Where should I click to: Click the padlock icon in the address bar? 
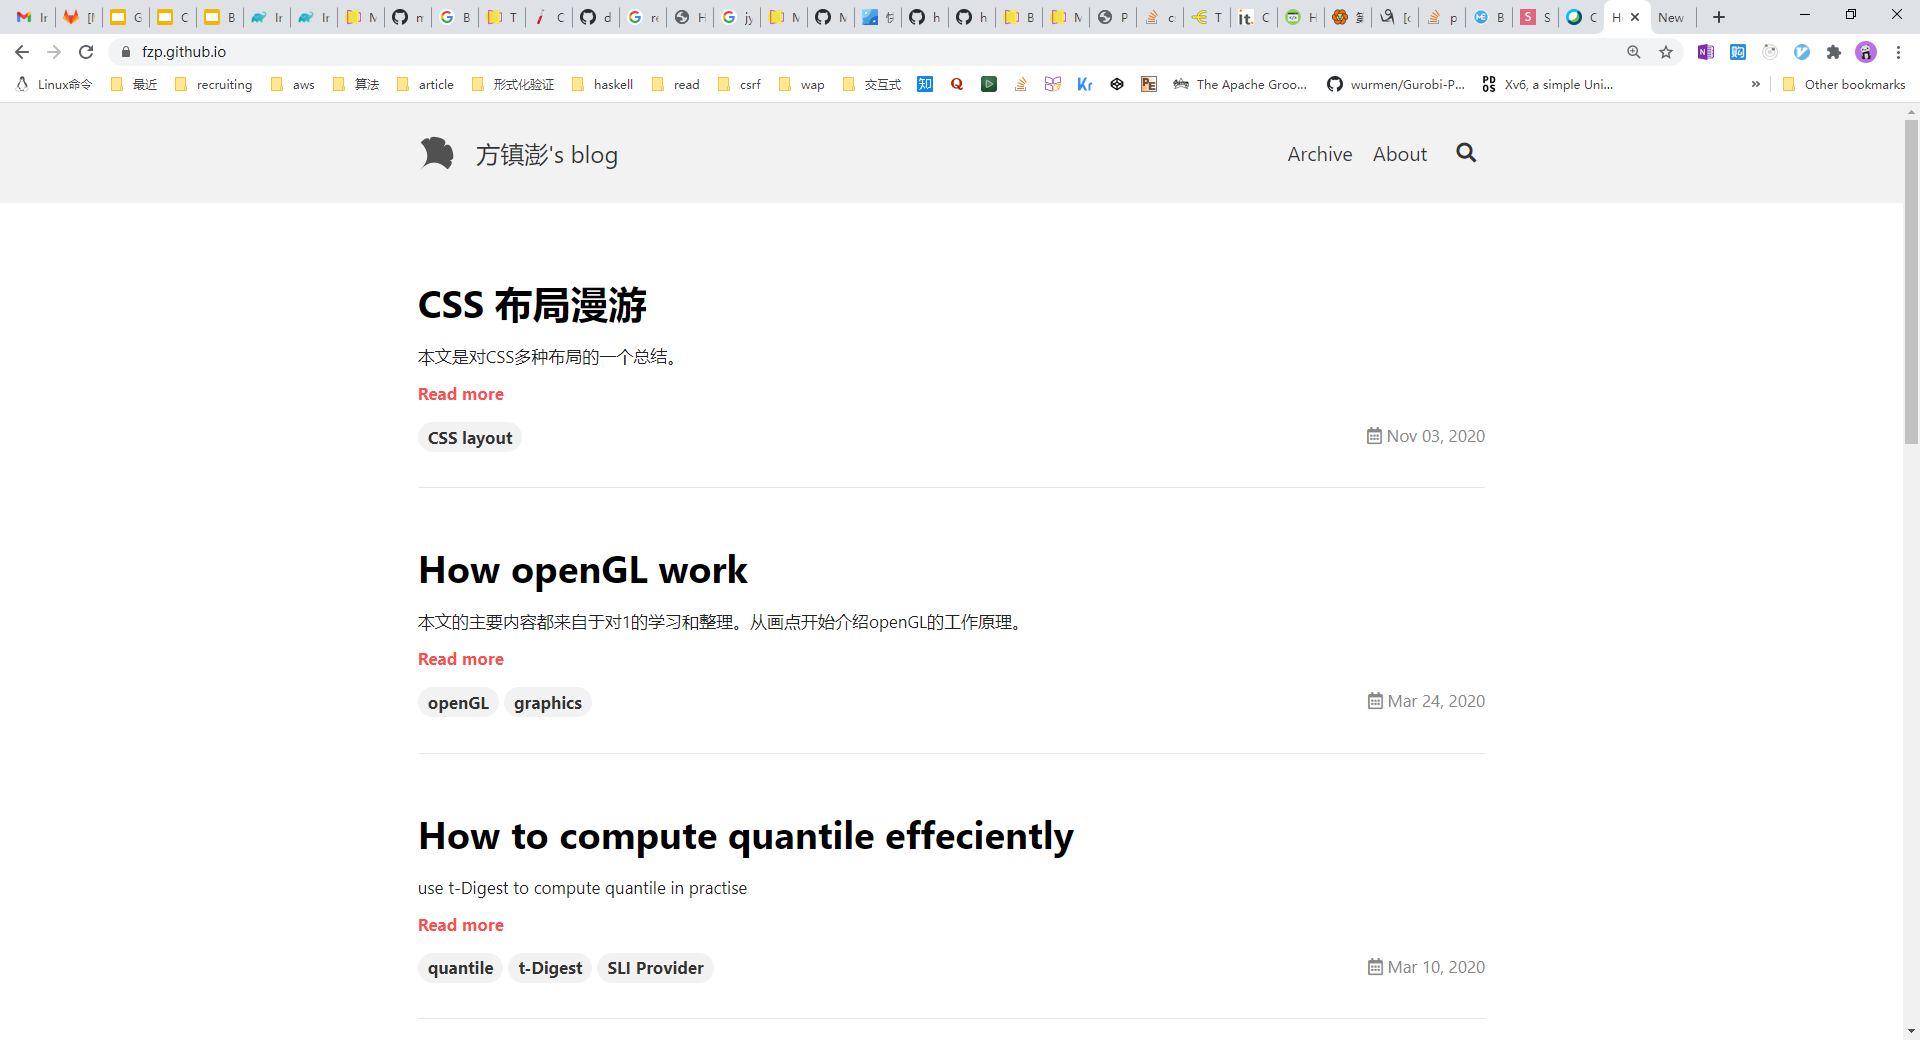[127, 52]
